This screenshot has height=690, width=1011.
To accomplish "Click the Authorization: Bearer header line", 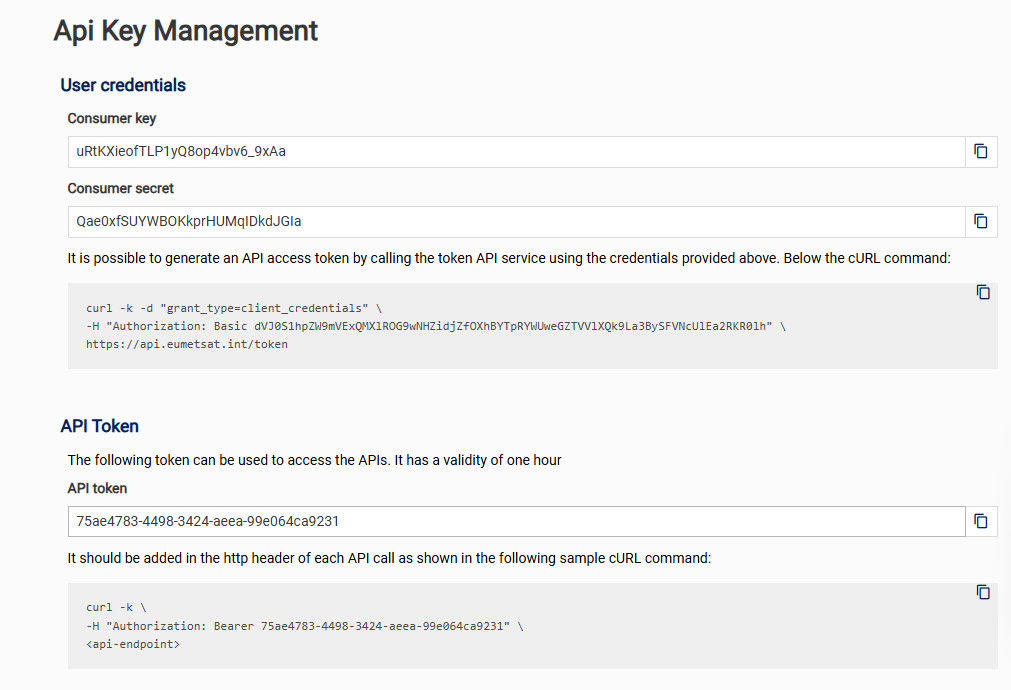I will coord(305,626).
